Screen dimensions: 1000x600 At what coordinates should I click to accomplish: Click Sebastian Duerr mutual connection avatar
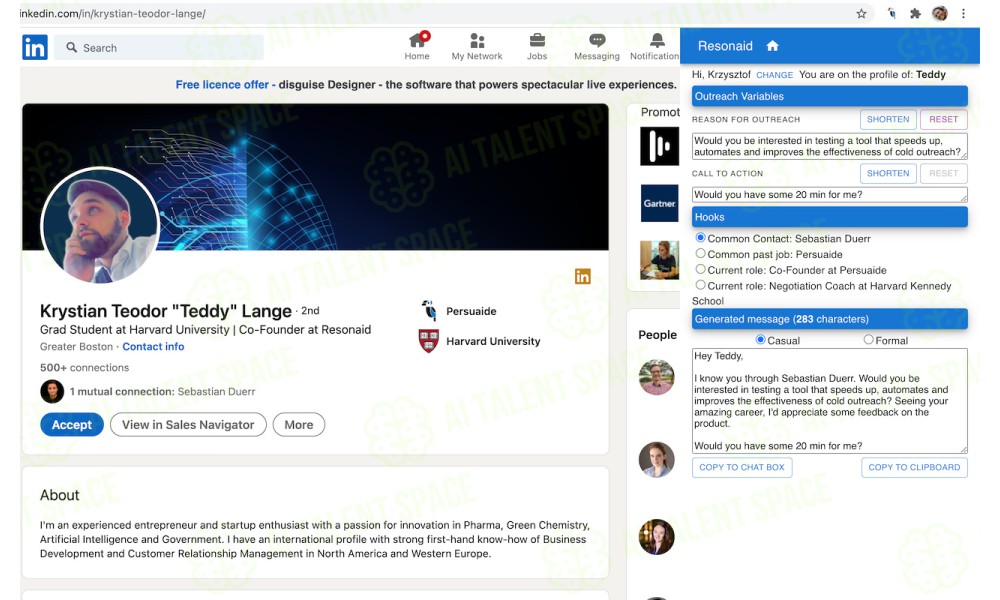pos(52,391)
